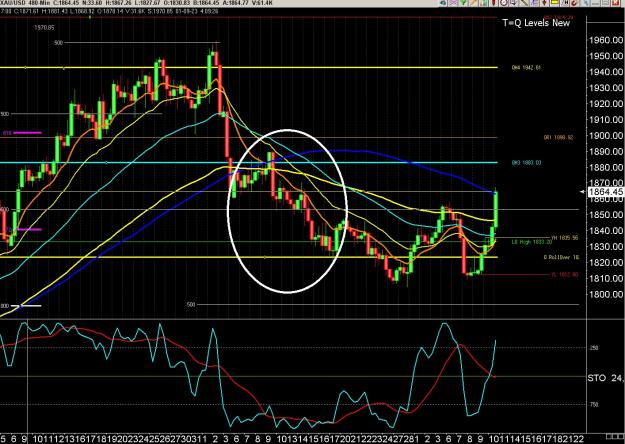Screen dimensions: 625x444
Task: Click the 1940.00 price axis label
Action: click(x=605, y=72)
